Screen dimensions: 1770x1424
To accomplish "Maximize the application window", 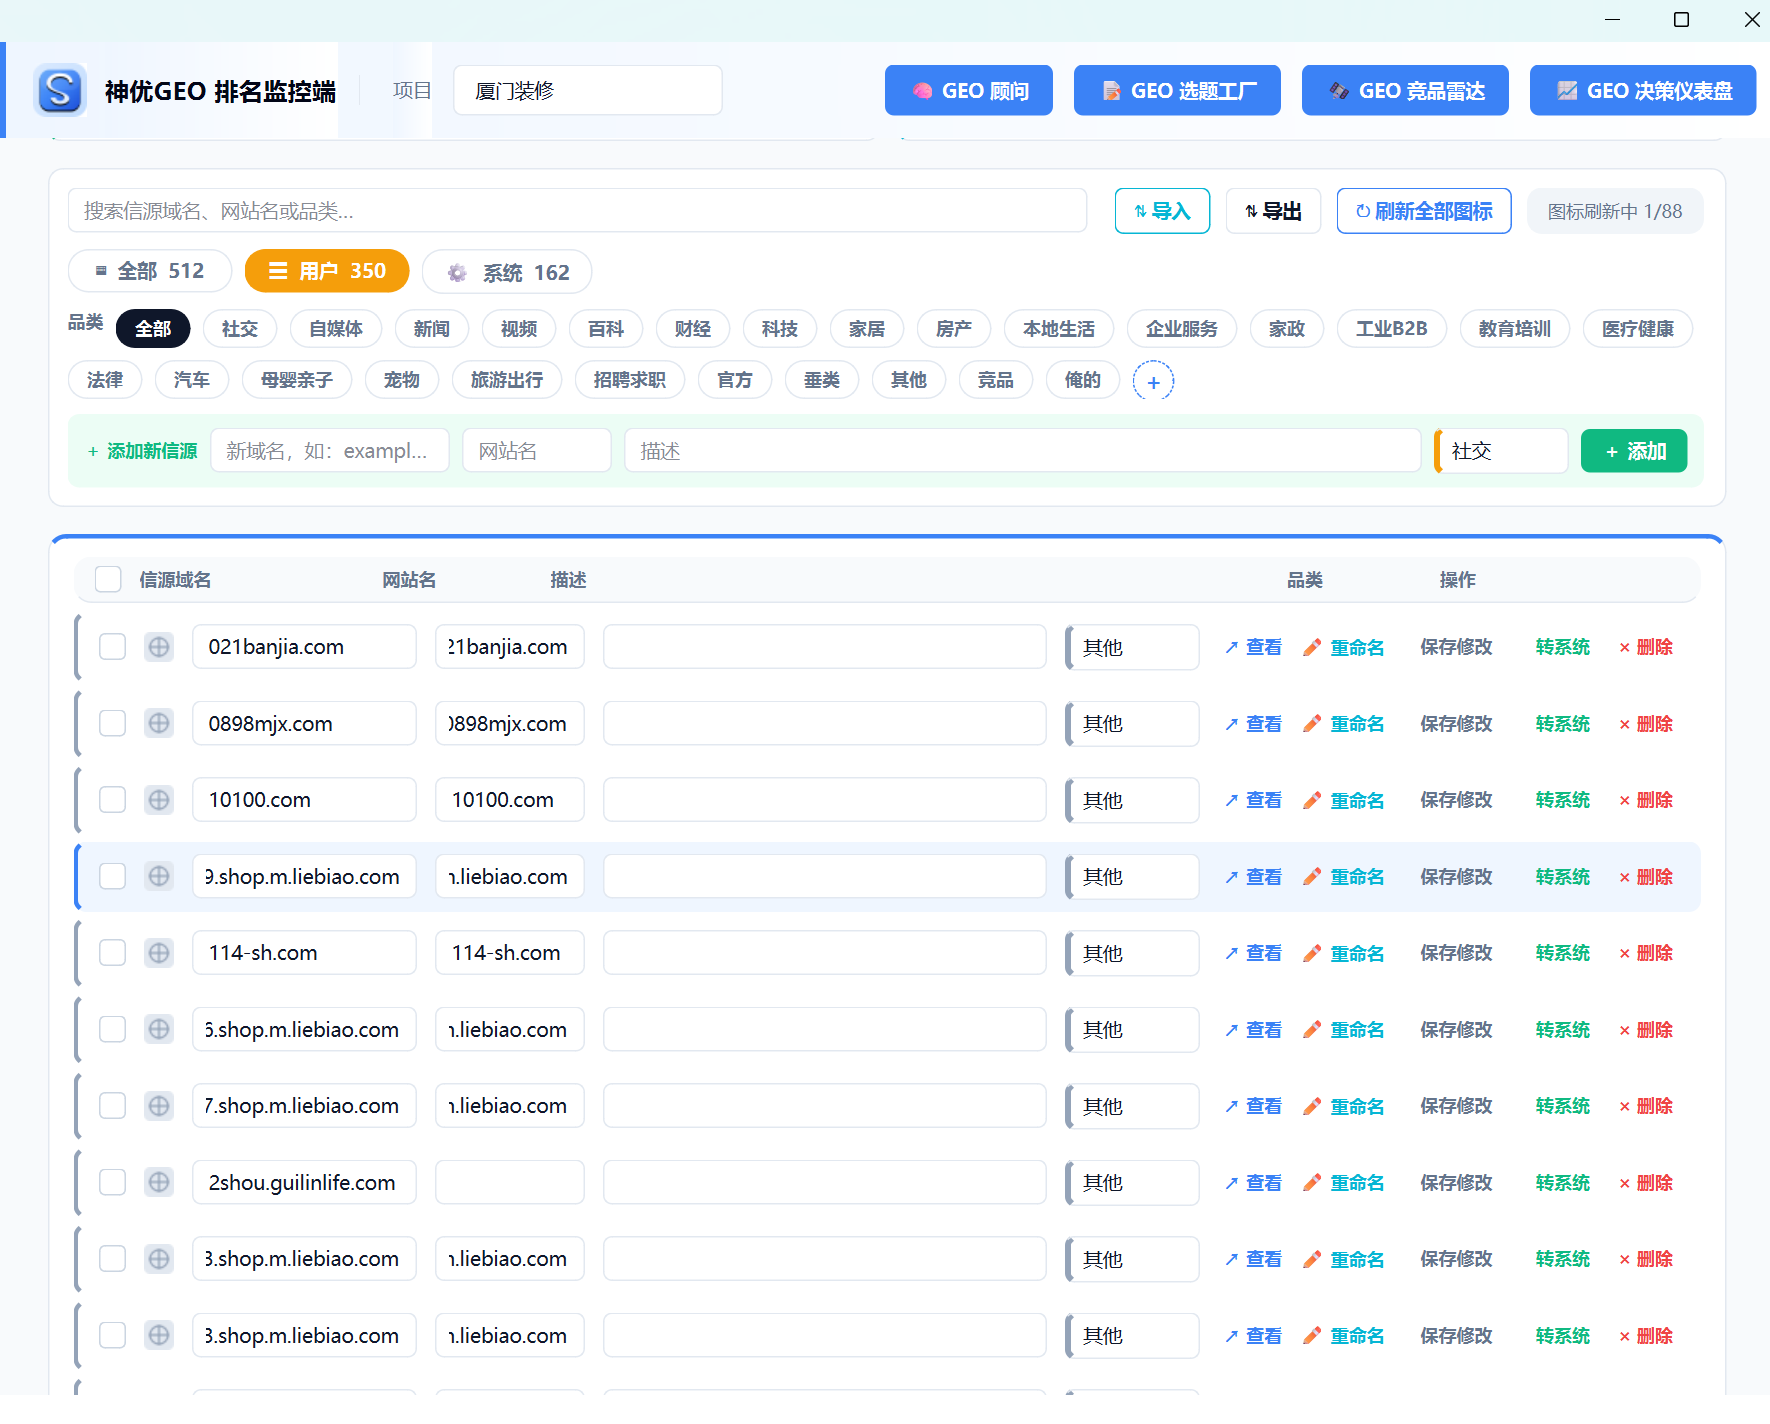I will [1681, 19].
